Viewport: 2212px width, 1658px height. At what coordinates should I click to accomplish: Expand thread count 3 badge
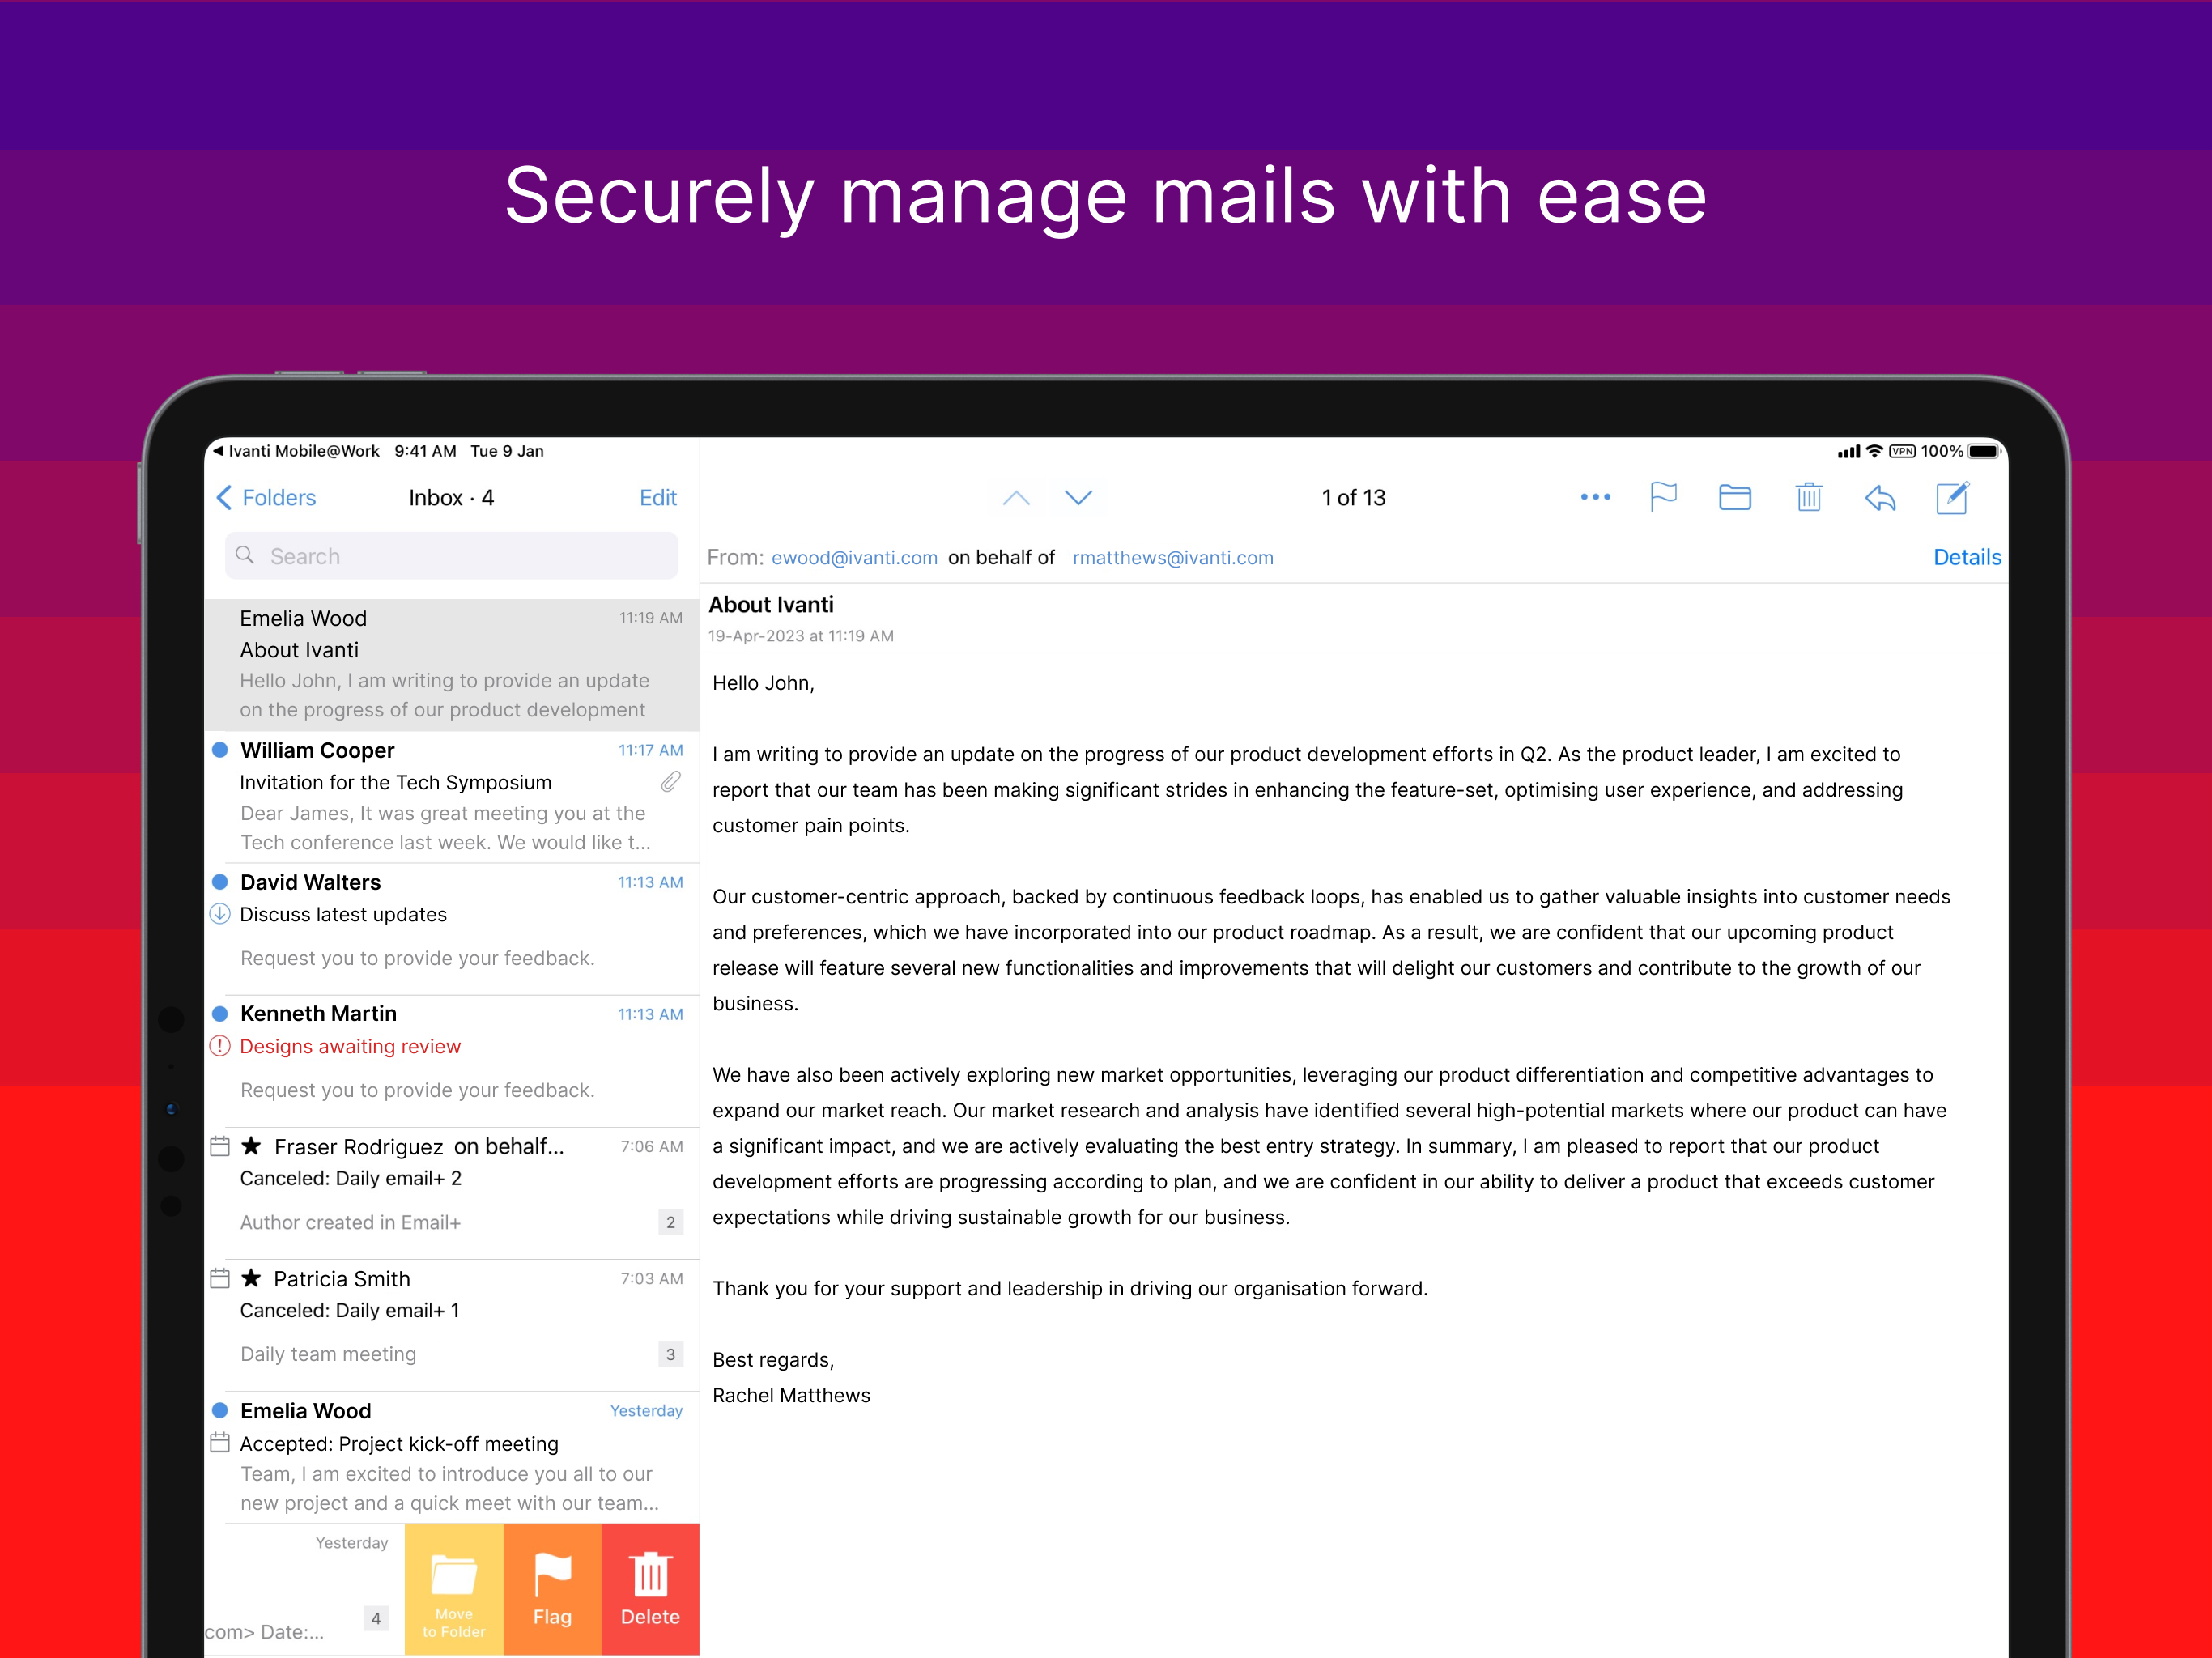[x=671, y=1354]
